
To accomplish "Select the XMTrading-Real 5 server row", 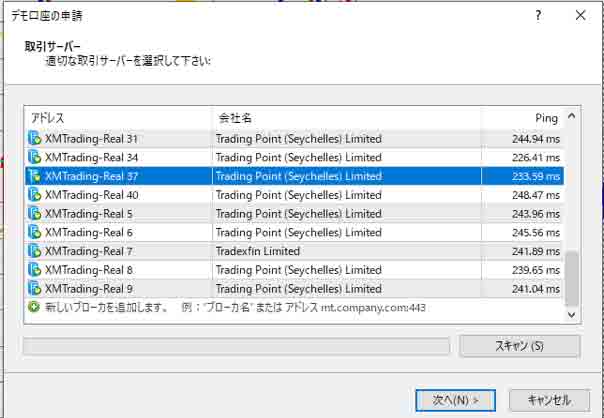I will click(x=294, y=213).
